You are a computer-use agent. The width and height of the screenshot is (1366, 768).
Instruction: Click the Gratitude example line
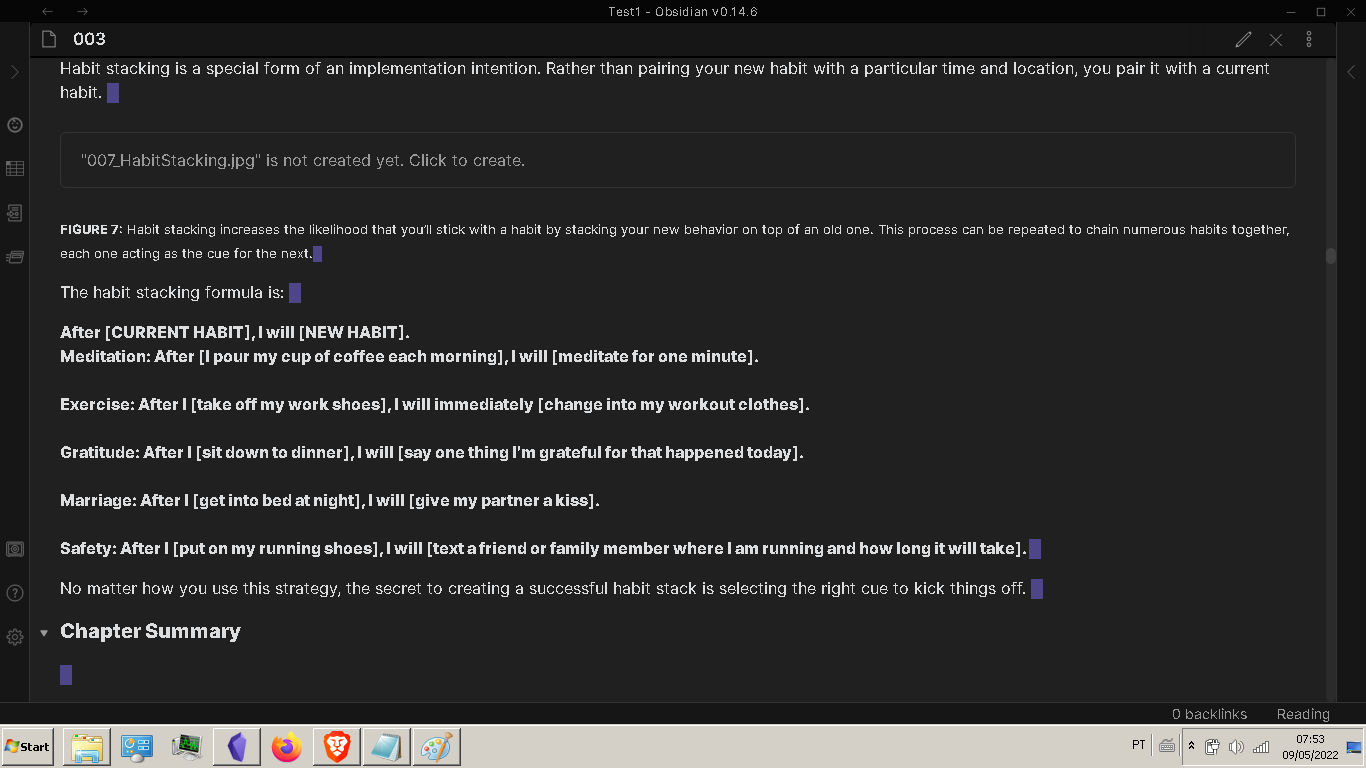point(432,452)
